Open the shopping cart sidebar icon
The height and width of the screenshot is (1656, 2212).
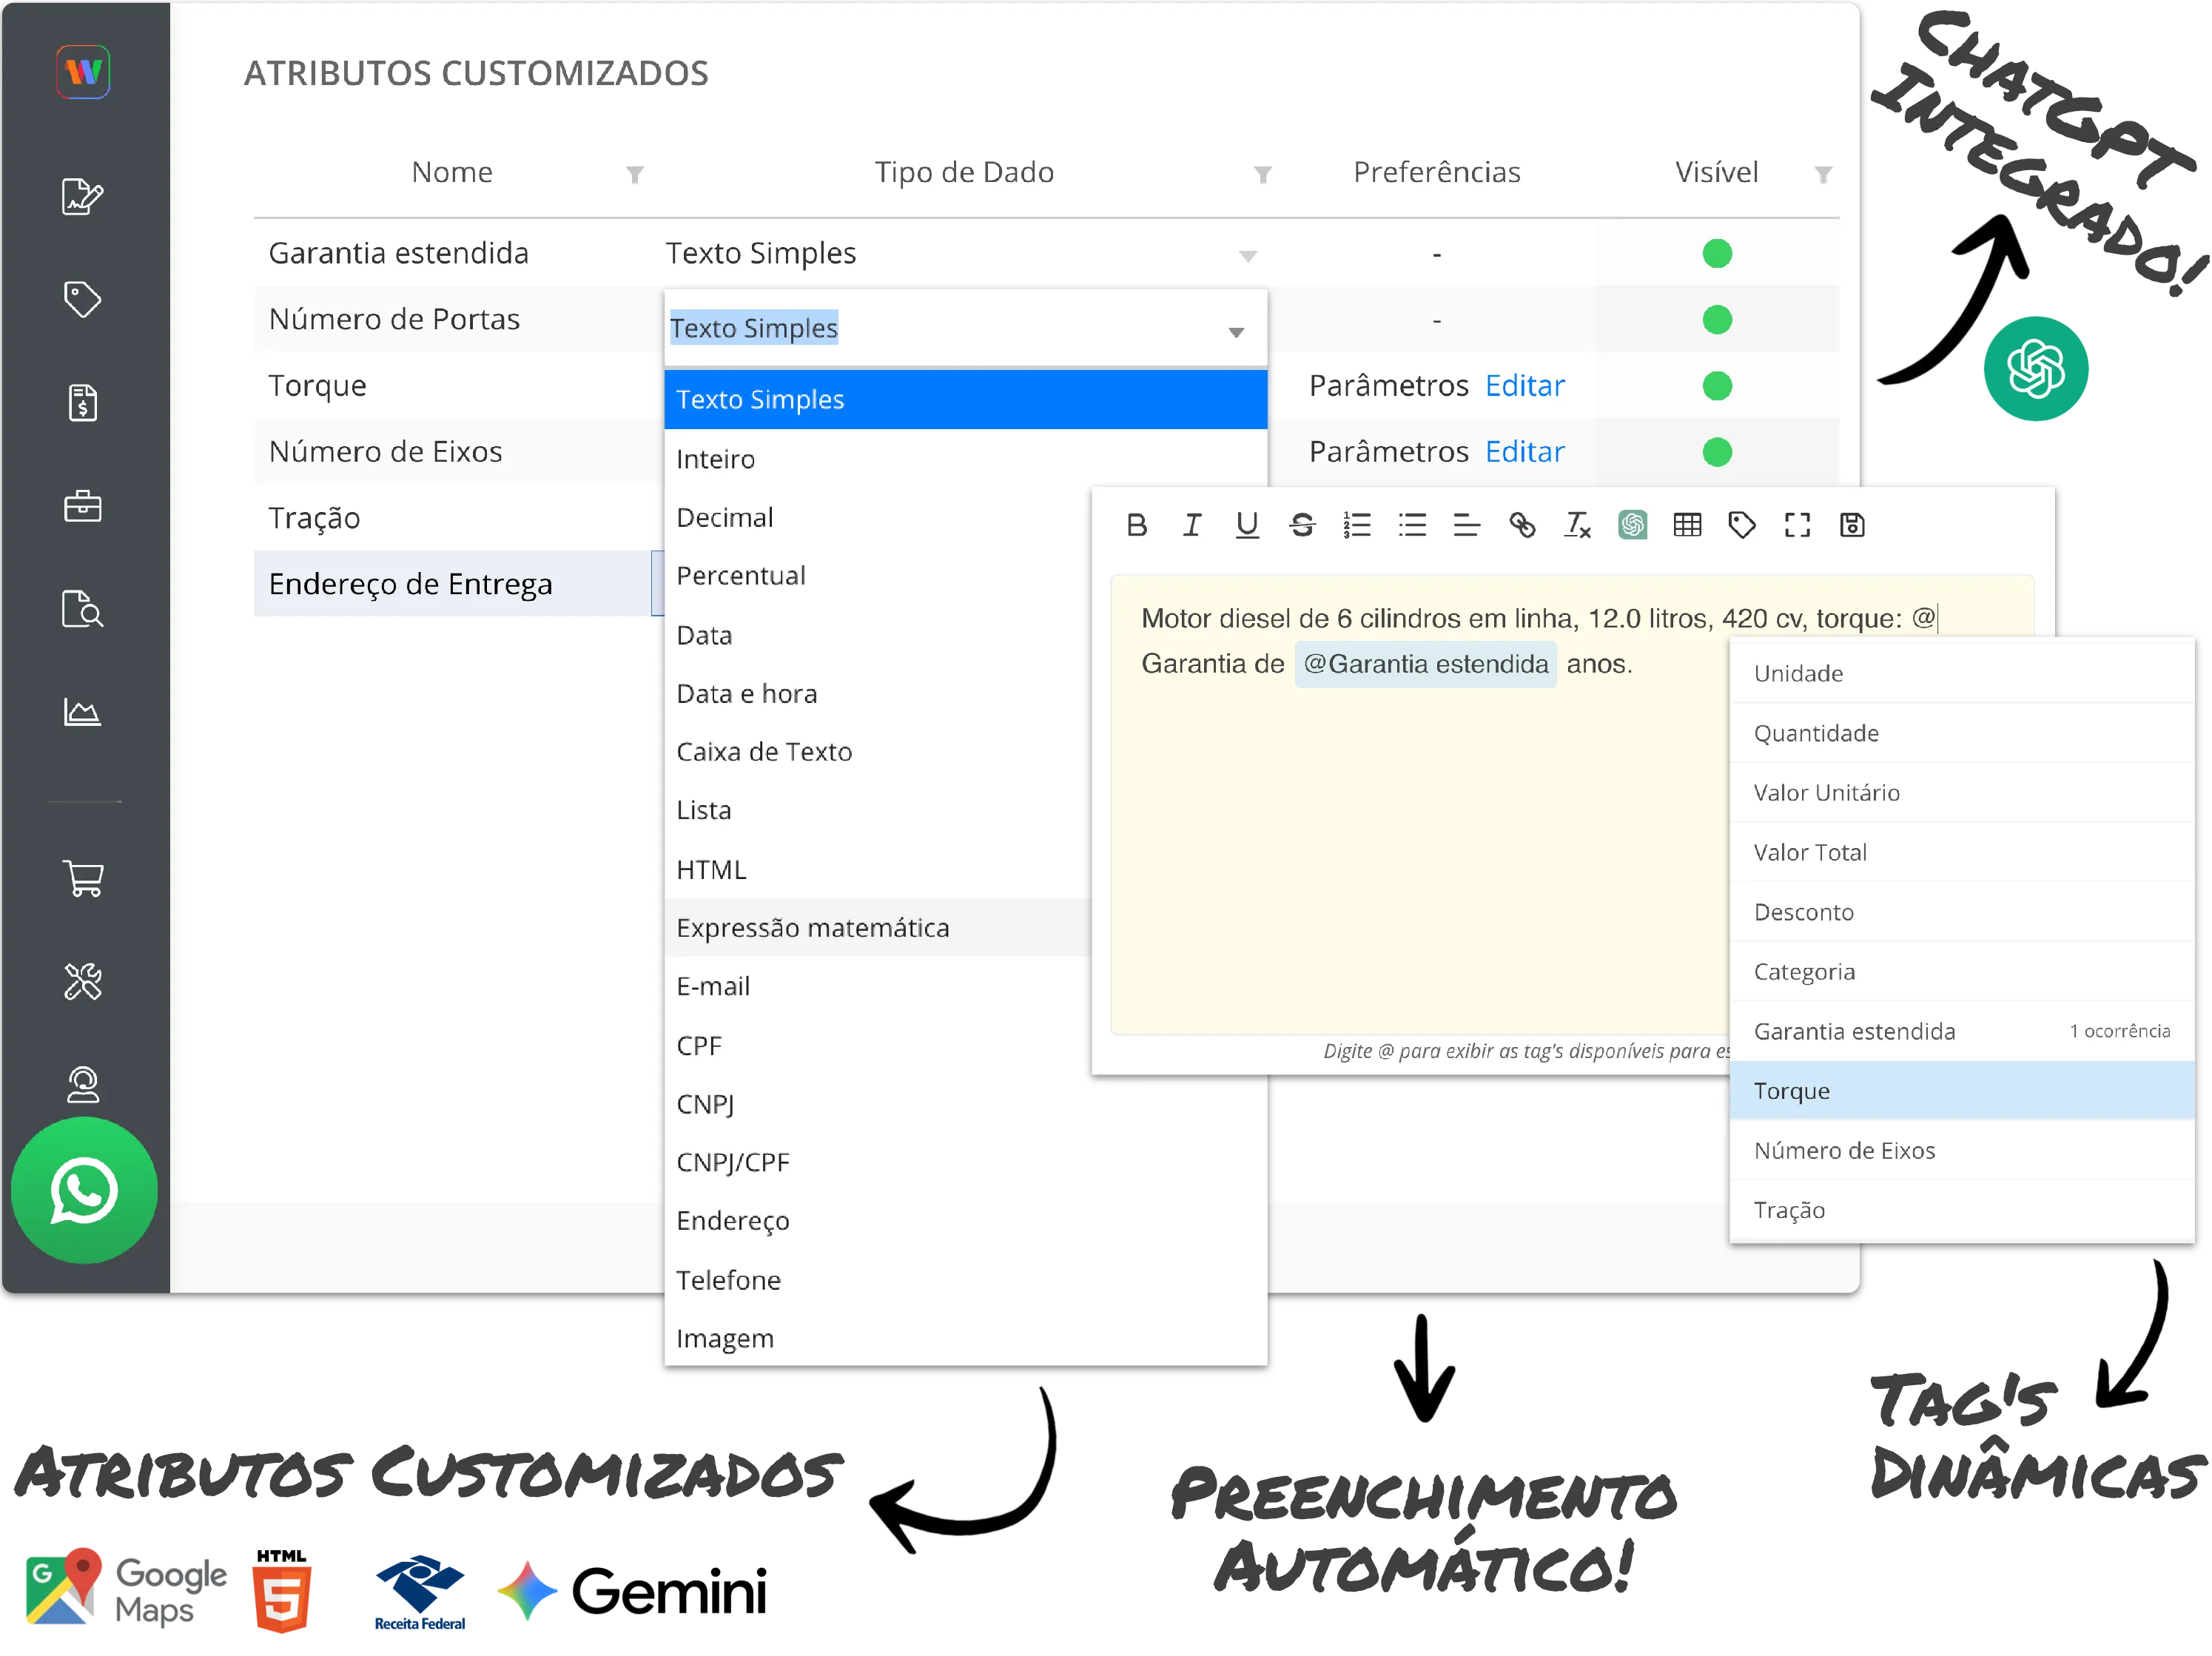tap(83, 879)
